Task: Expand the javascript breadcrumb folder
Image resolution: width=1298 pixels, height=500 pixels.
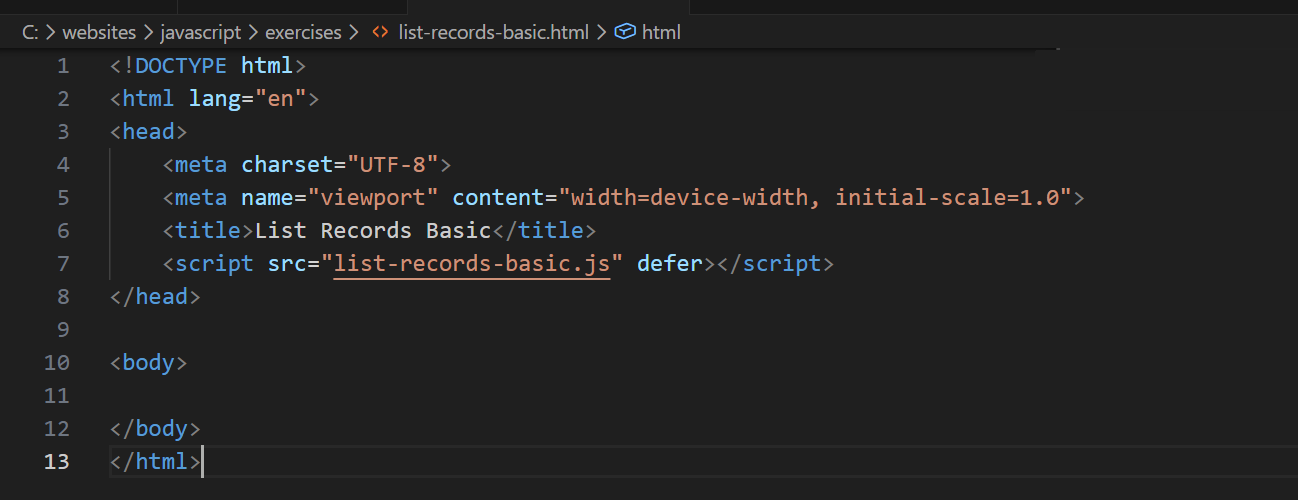Action: (x=200, y=32)
